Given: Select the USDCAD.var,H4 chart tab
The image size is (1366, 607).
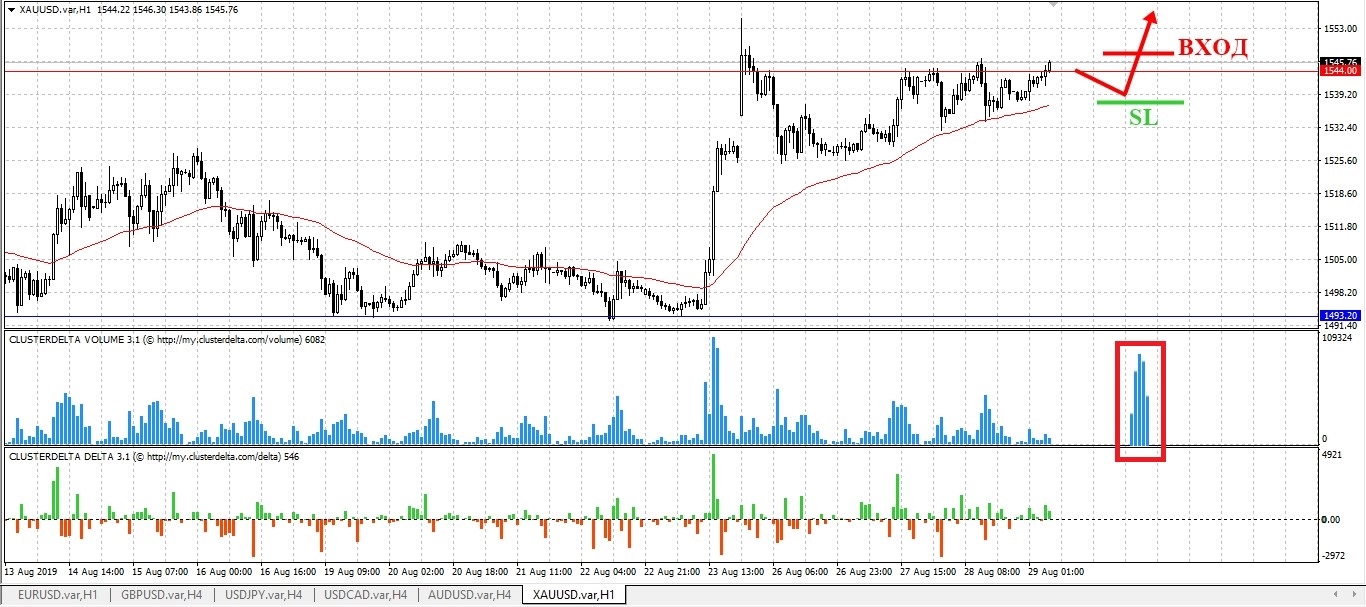Looking at the screenshot, I should [366, 595].
